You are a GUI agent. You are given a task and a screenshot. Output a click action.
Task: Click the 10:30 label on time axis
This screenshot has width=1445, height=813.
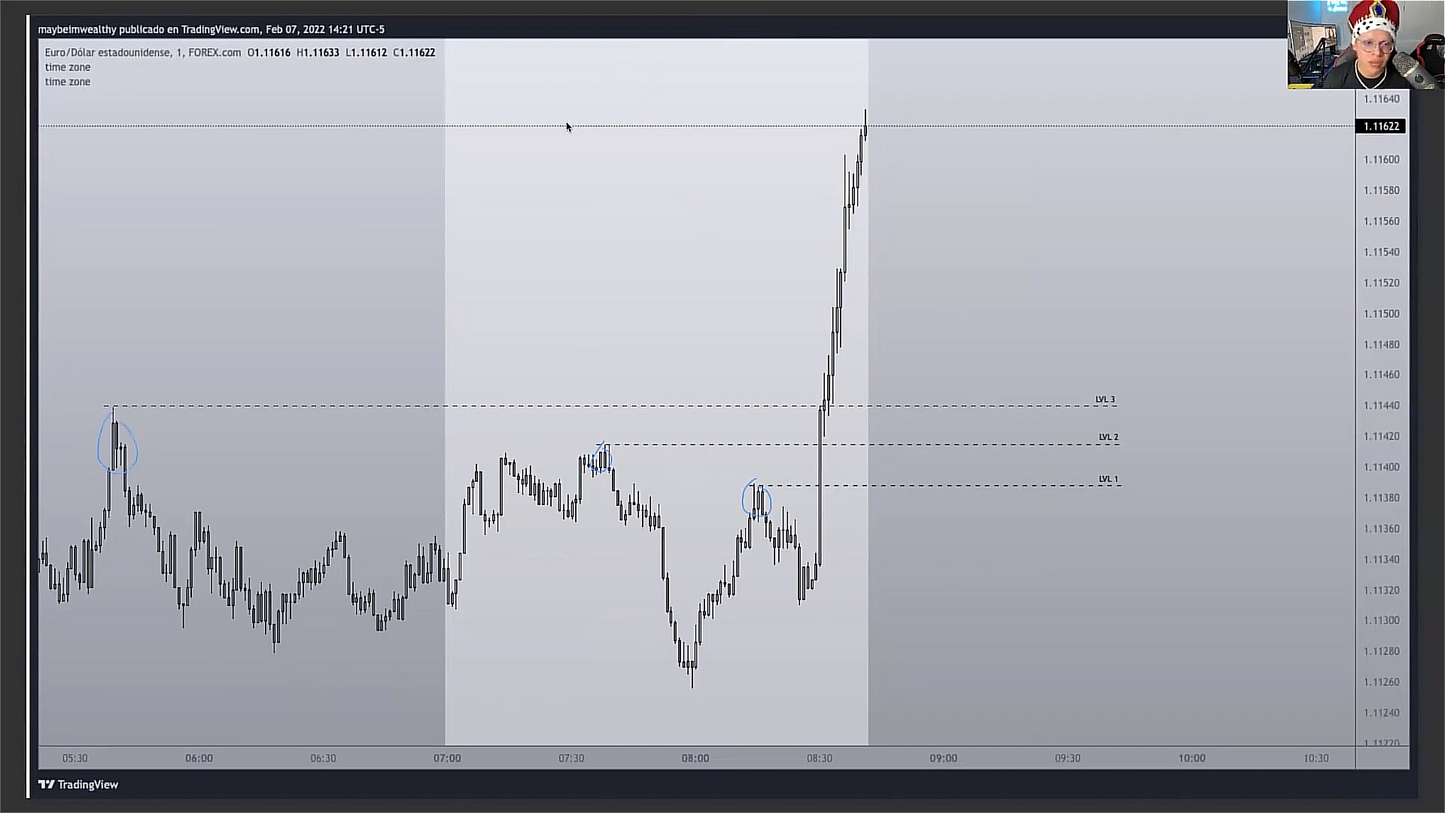[1316, 758]
